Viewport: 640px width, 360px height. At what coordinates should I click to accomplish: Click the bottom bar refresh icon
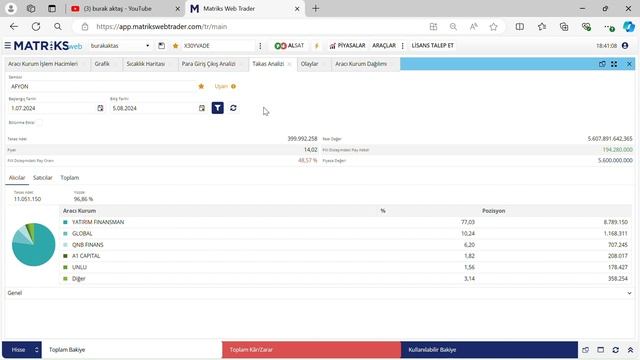[616, 350]
